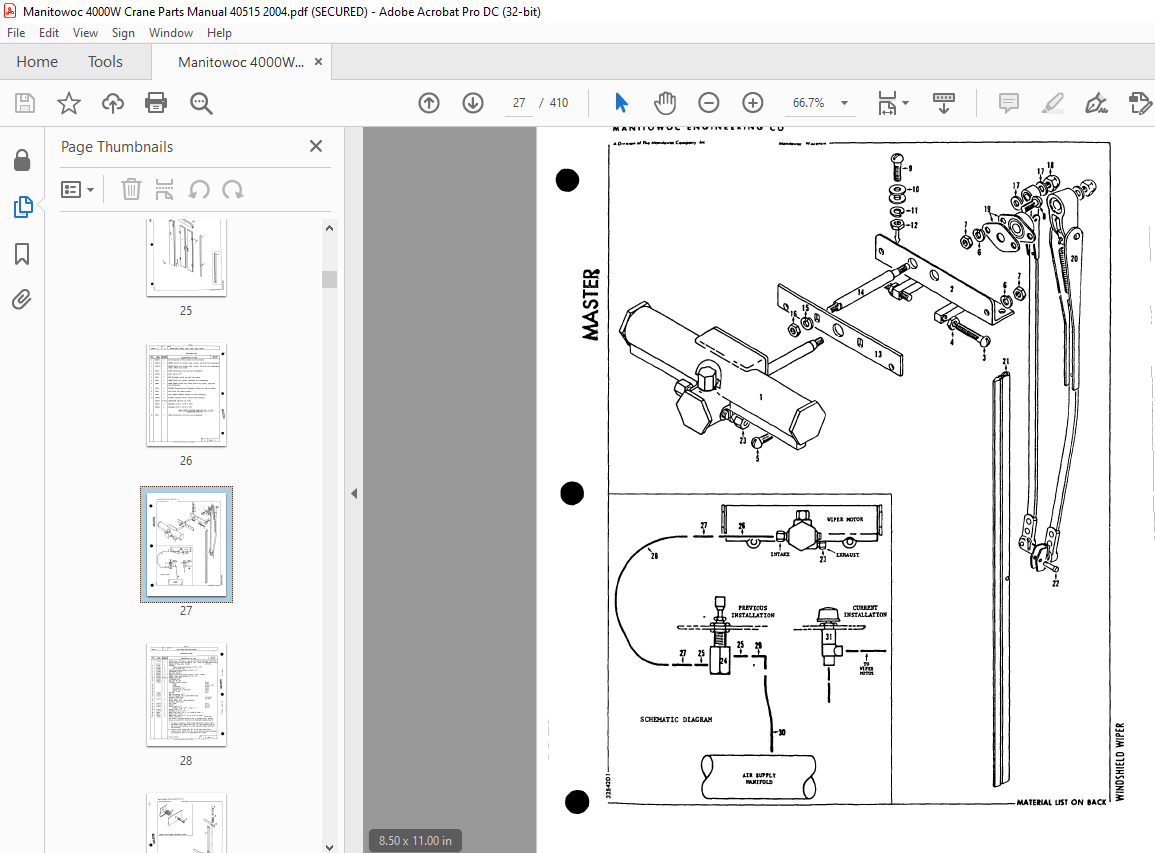The height and width of the screenshot is (853, 1155).
Task: Select the arrow selection tool
Action: click(621, 103)
